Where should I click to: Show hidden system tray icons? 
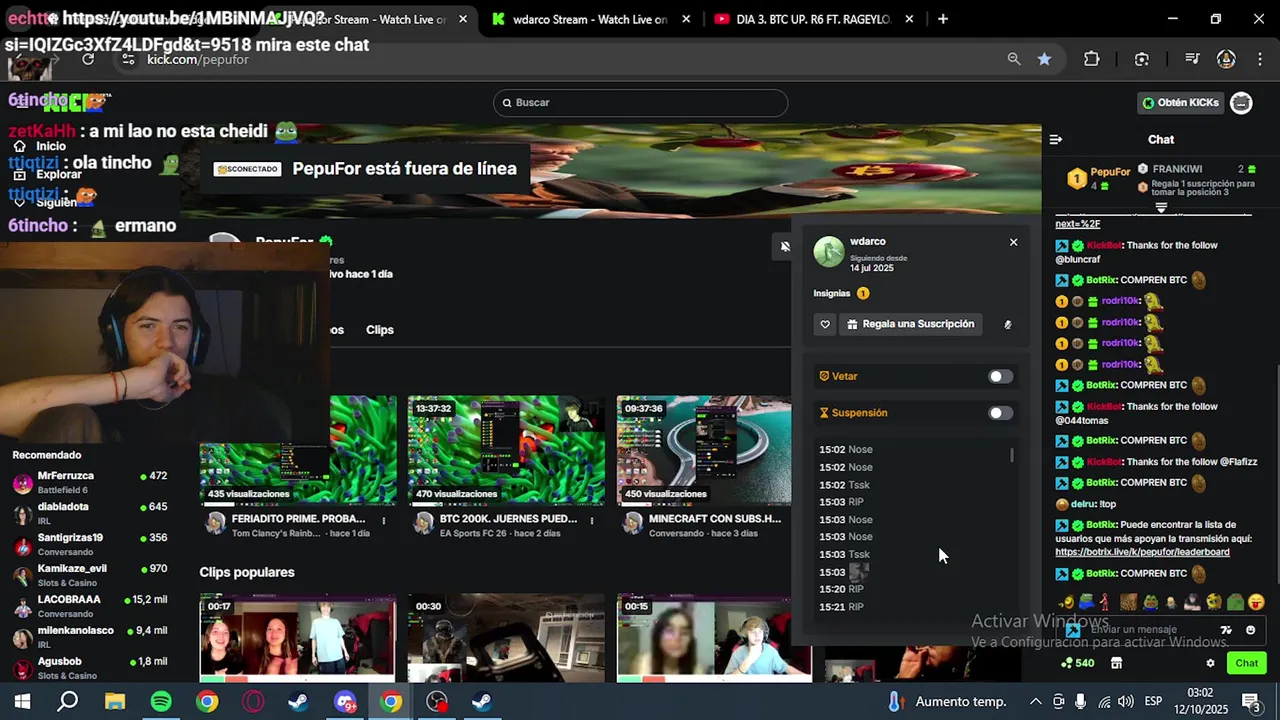(1036, 702)
